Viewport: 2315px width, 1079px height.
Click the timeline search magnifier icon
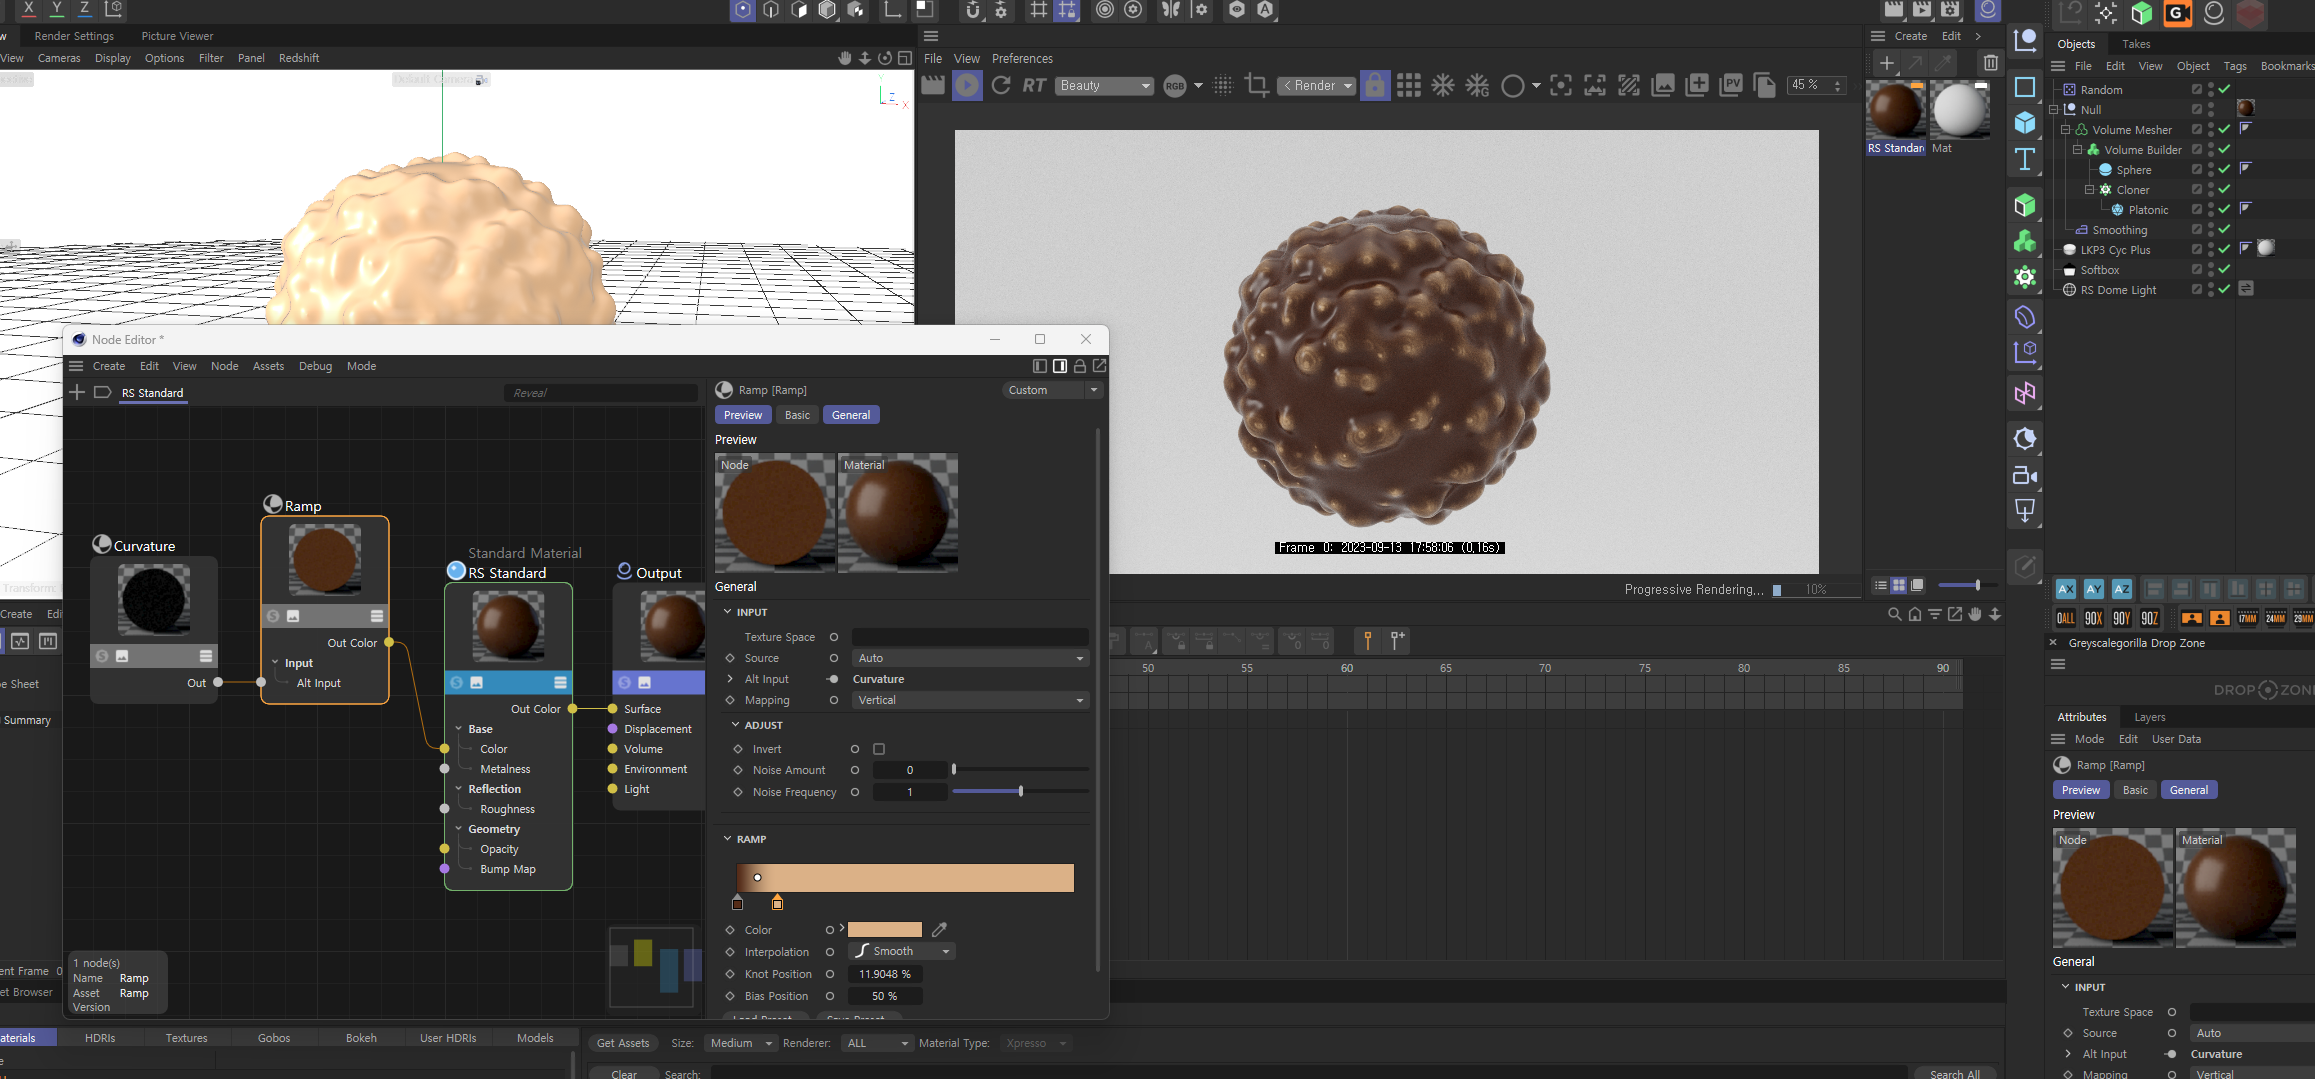coord(1894,614)
